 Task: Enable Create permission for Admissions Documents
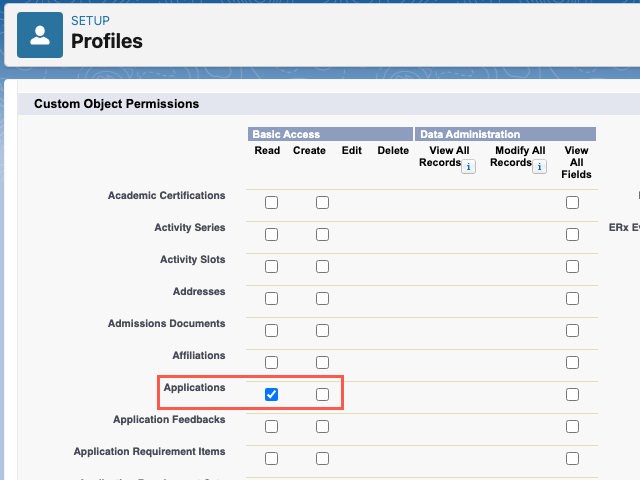[x=322, y=331]
